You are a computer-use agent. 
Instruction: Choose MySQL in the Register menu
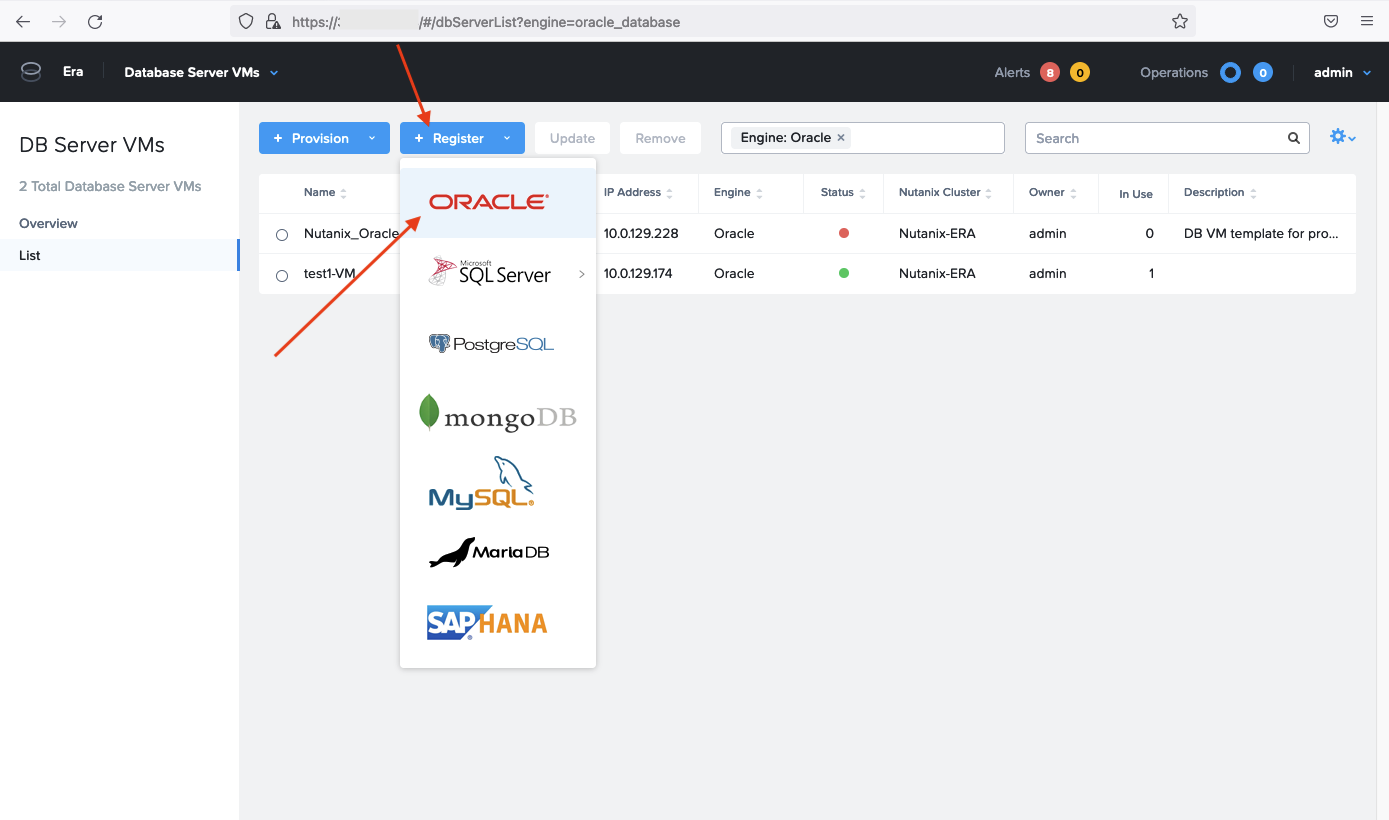[498, 483]
